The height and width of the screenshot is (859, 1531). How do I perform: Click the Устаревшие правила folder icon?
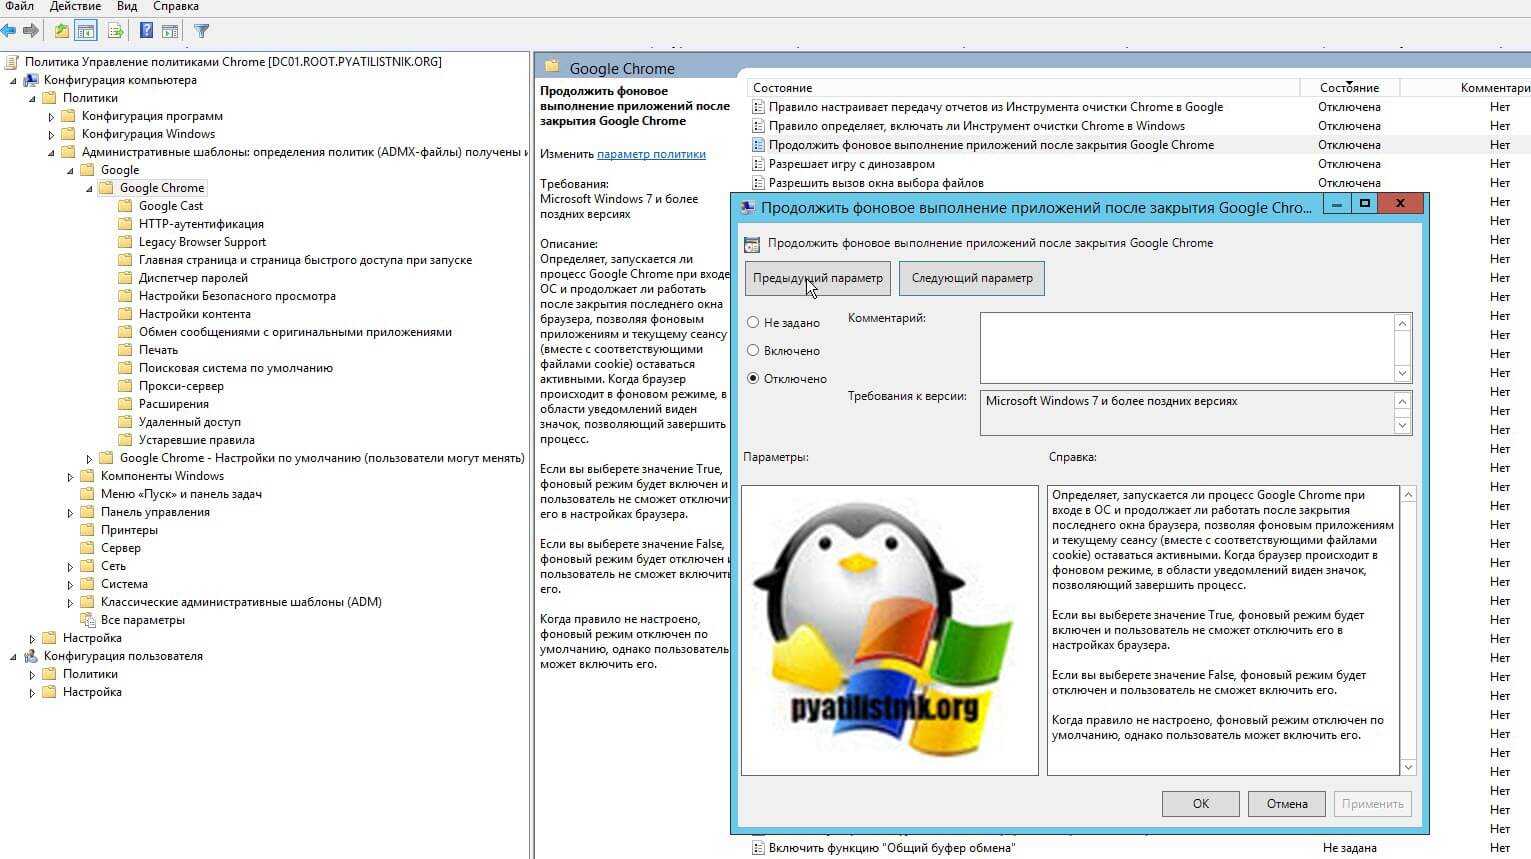125,440
